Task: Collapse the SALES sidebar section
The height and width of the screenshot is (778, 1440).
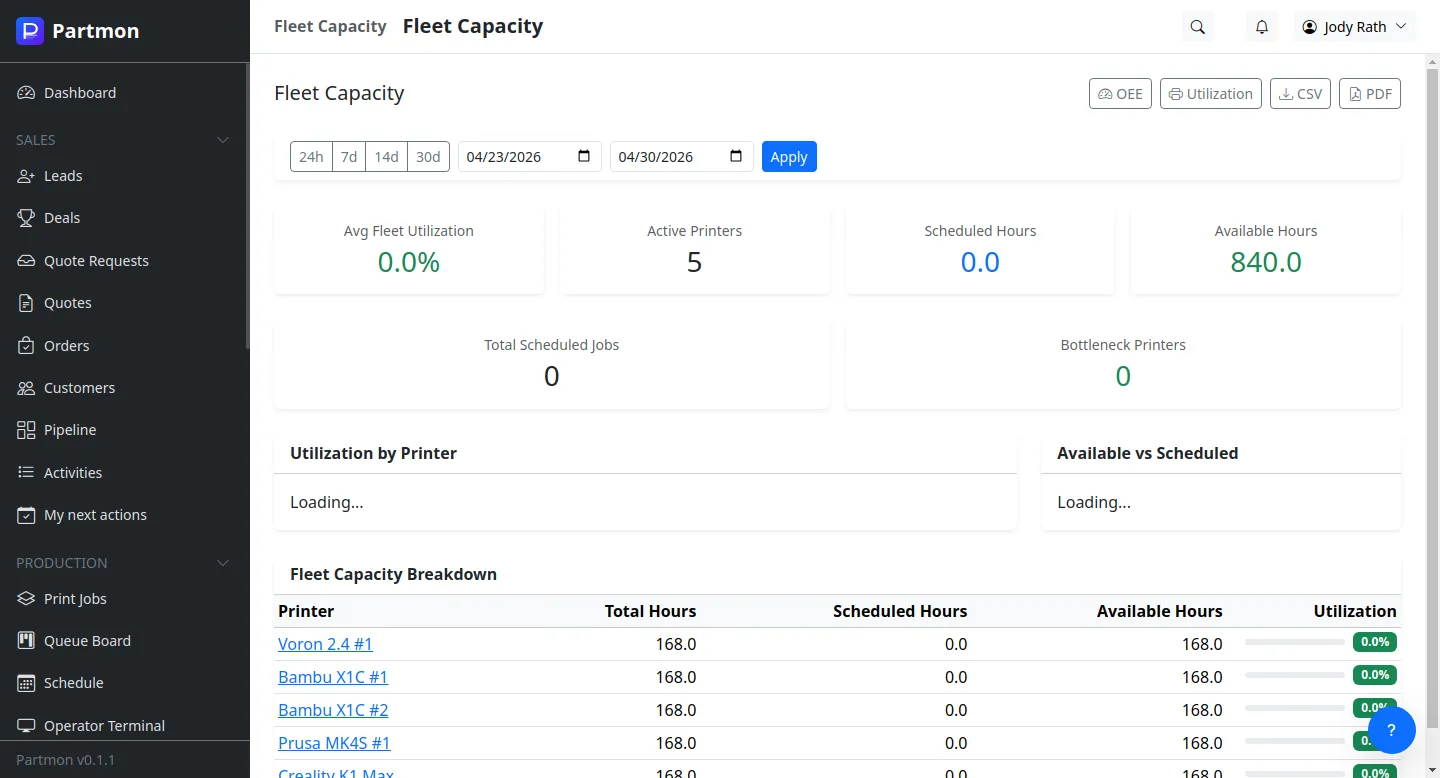Action: 223,140
